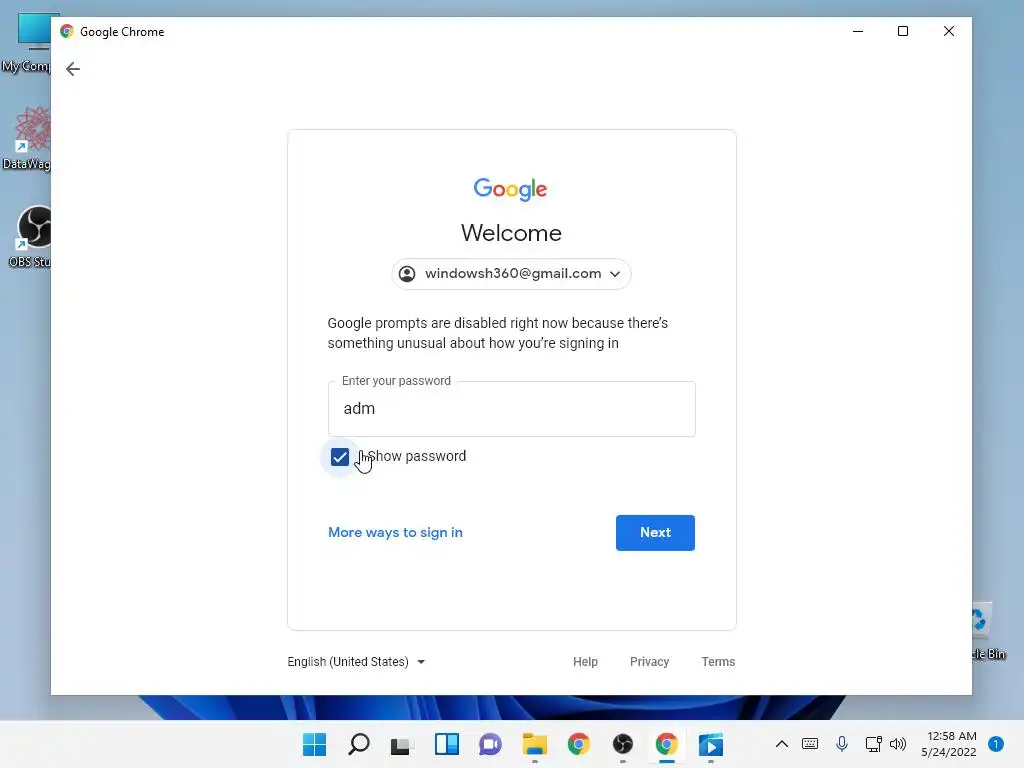The width and height of the screenshot is (1024, 768).
Task: Open File Explorer from the taskbar
Action: [534, 744]
